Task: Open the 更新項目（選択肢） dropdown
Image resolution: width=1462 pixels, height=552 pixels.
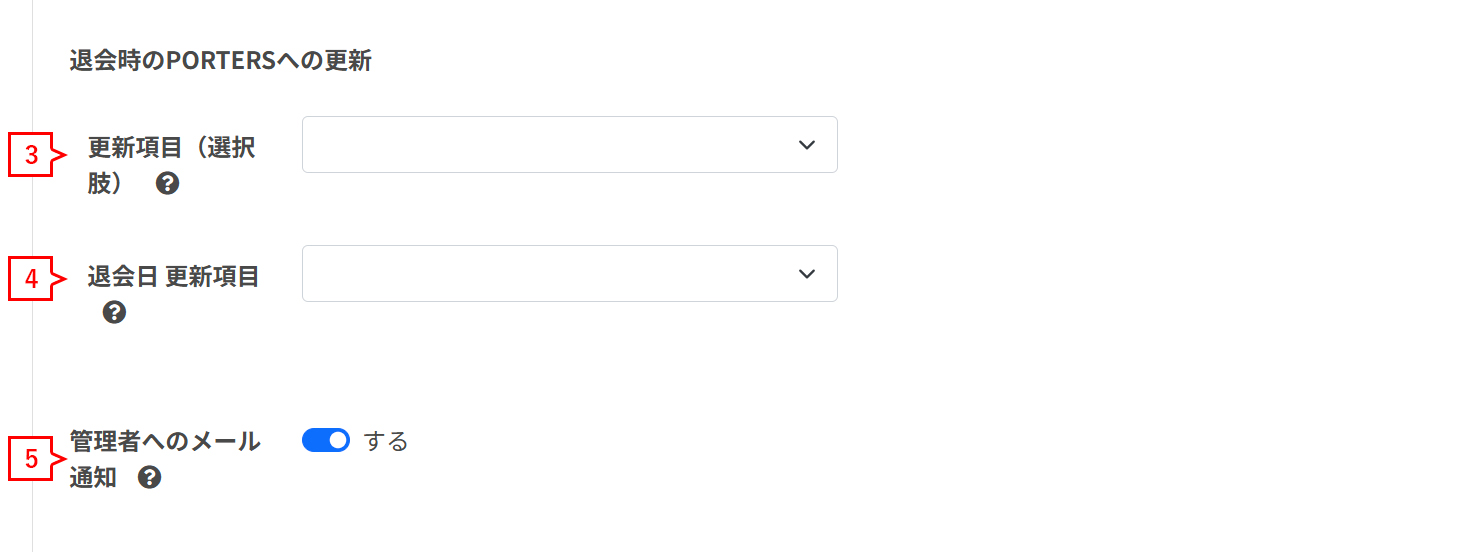Action: click(570, 145)
